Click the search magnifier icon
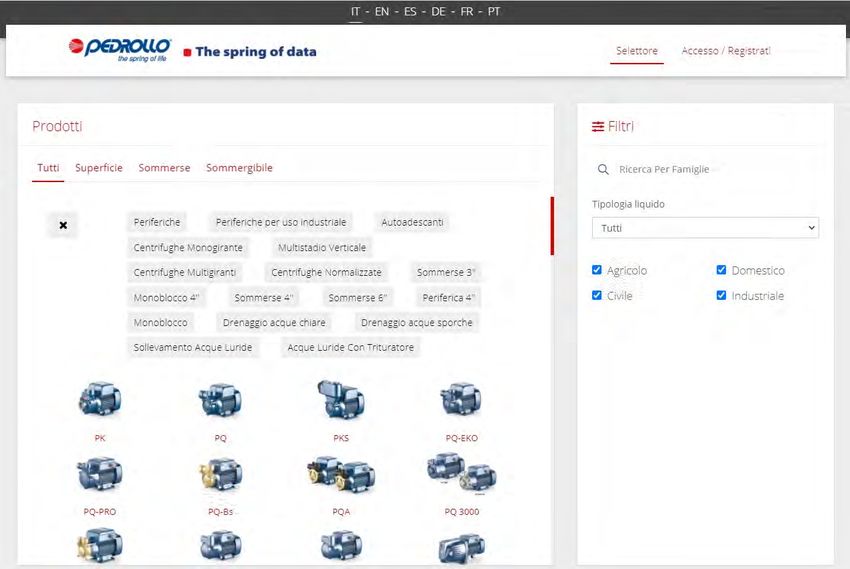850x569 pixels. tap(603, 170)
